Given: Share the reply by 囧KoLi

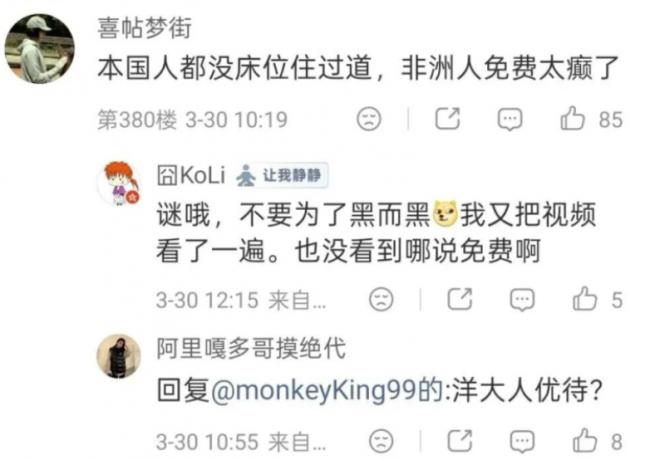Looking at the screenshot, I should 460,299.
